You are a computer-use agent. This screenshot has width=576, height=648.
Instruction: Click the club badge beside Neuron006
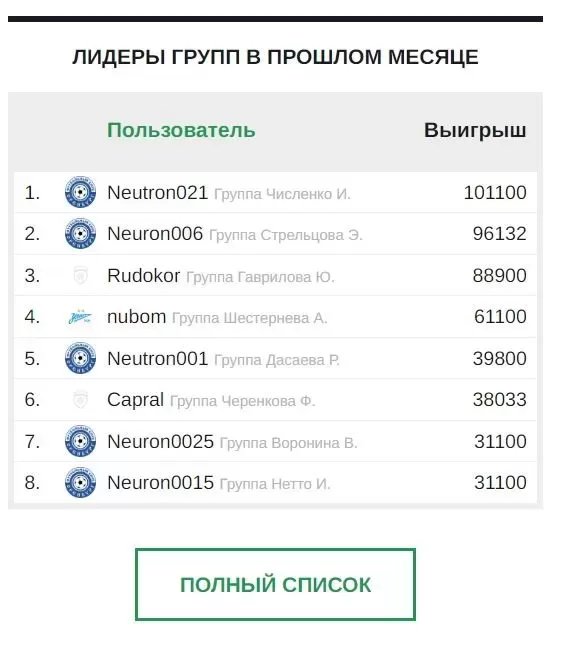pos(80,234)
